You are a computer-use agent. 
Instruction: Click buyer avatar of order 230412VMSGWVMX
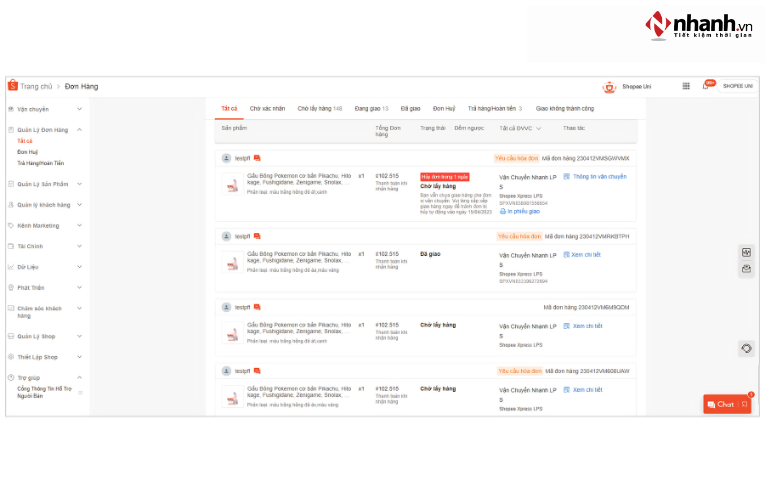tap(226, 158)
